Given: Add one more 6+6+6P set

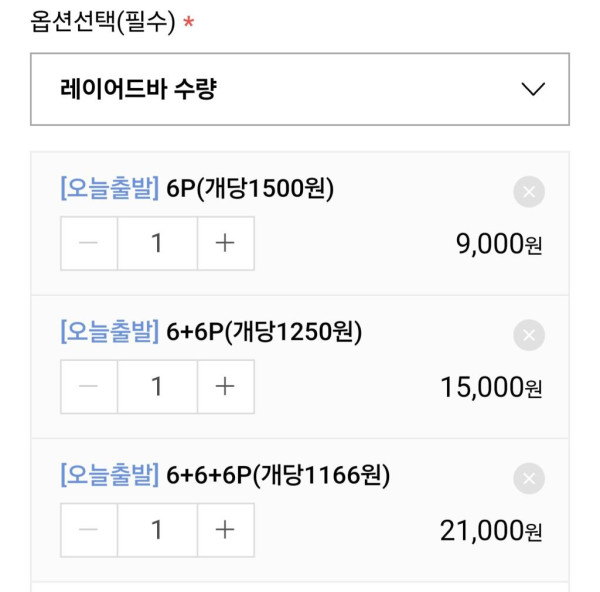Looking at the screenshot, I should [225, 530].
